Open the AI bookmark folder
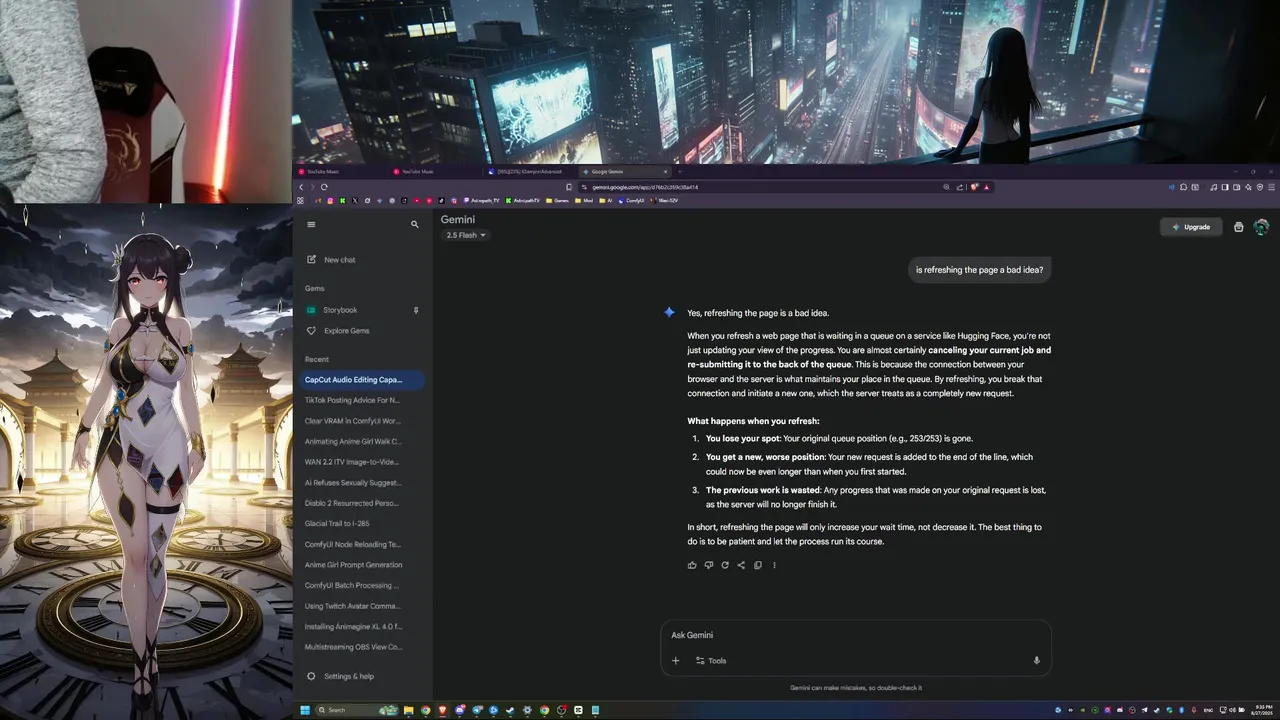The image size is (1280, 720). tap(605, 201)
